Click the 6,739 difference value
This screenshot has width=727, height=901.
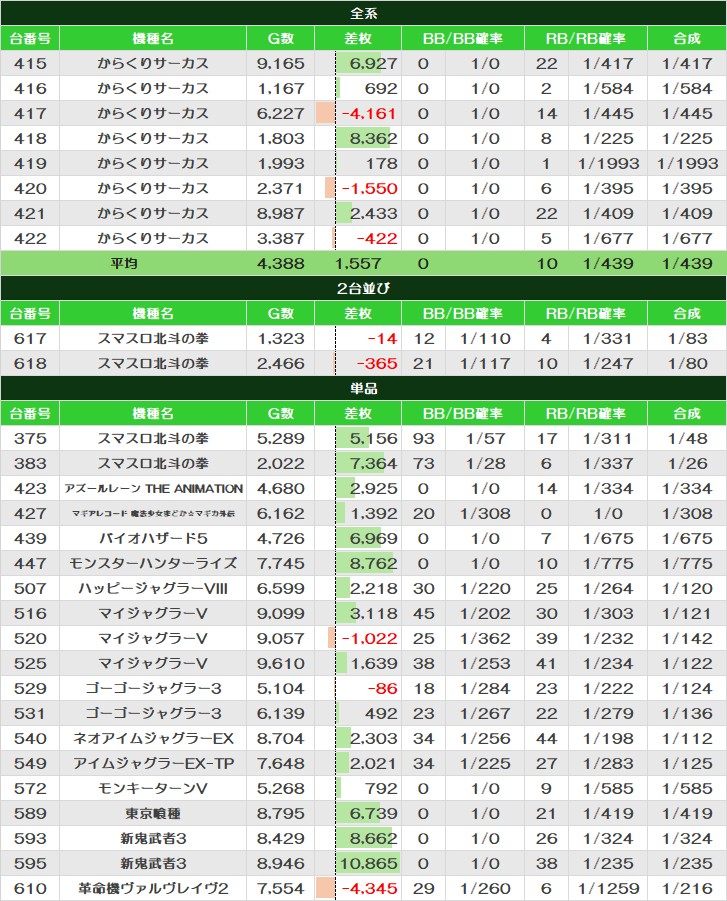pyautogui.click(x=373, y=814)
